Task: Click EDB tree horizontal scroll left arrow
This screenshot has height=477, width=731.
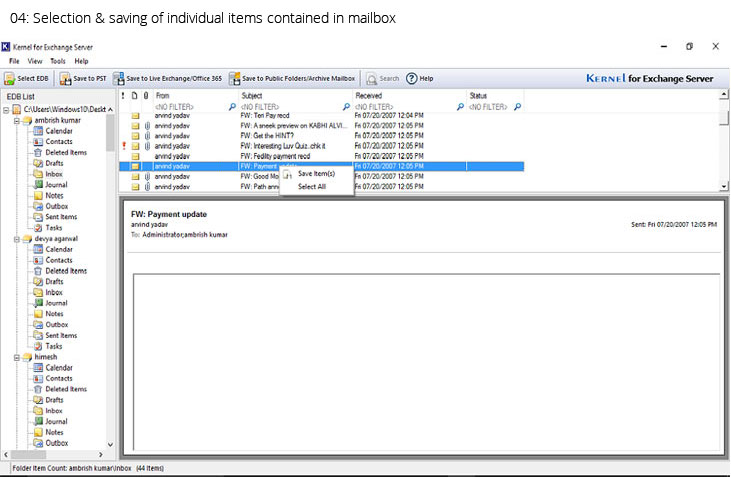Action: click(6, 454)
